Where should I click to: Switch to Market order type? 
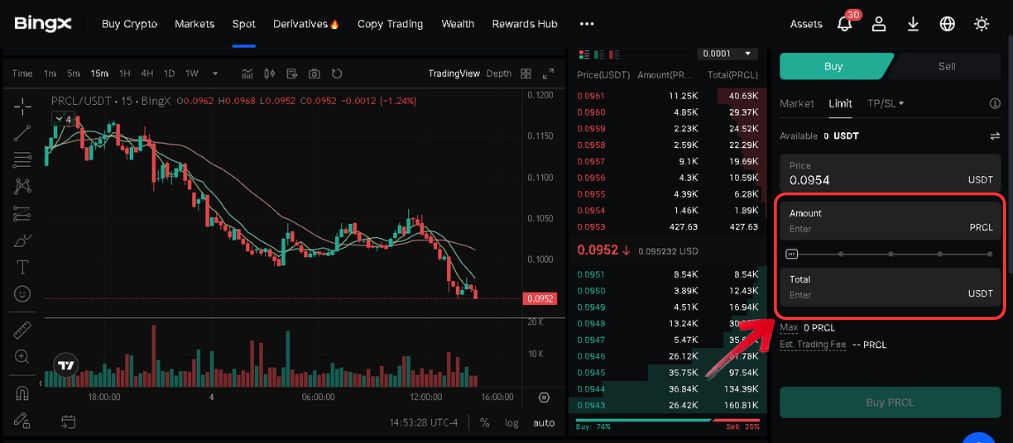pos(797,103)
